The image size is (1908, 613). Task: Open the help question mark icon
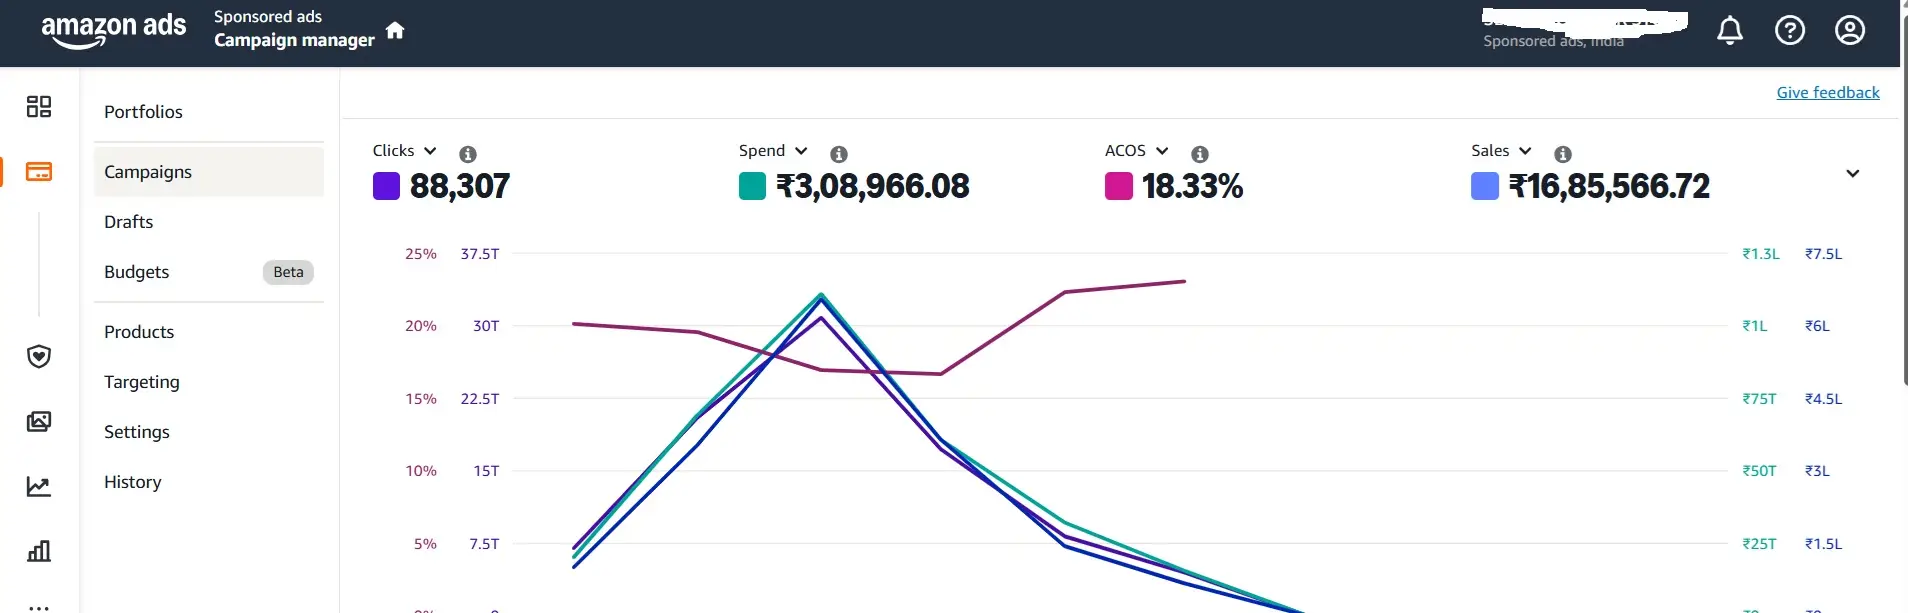1789,31
